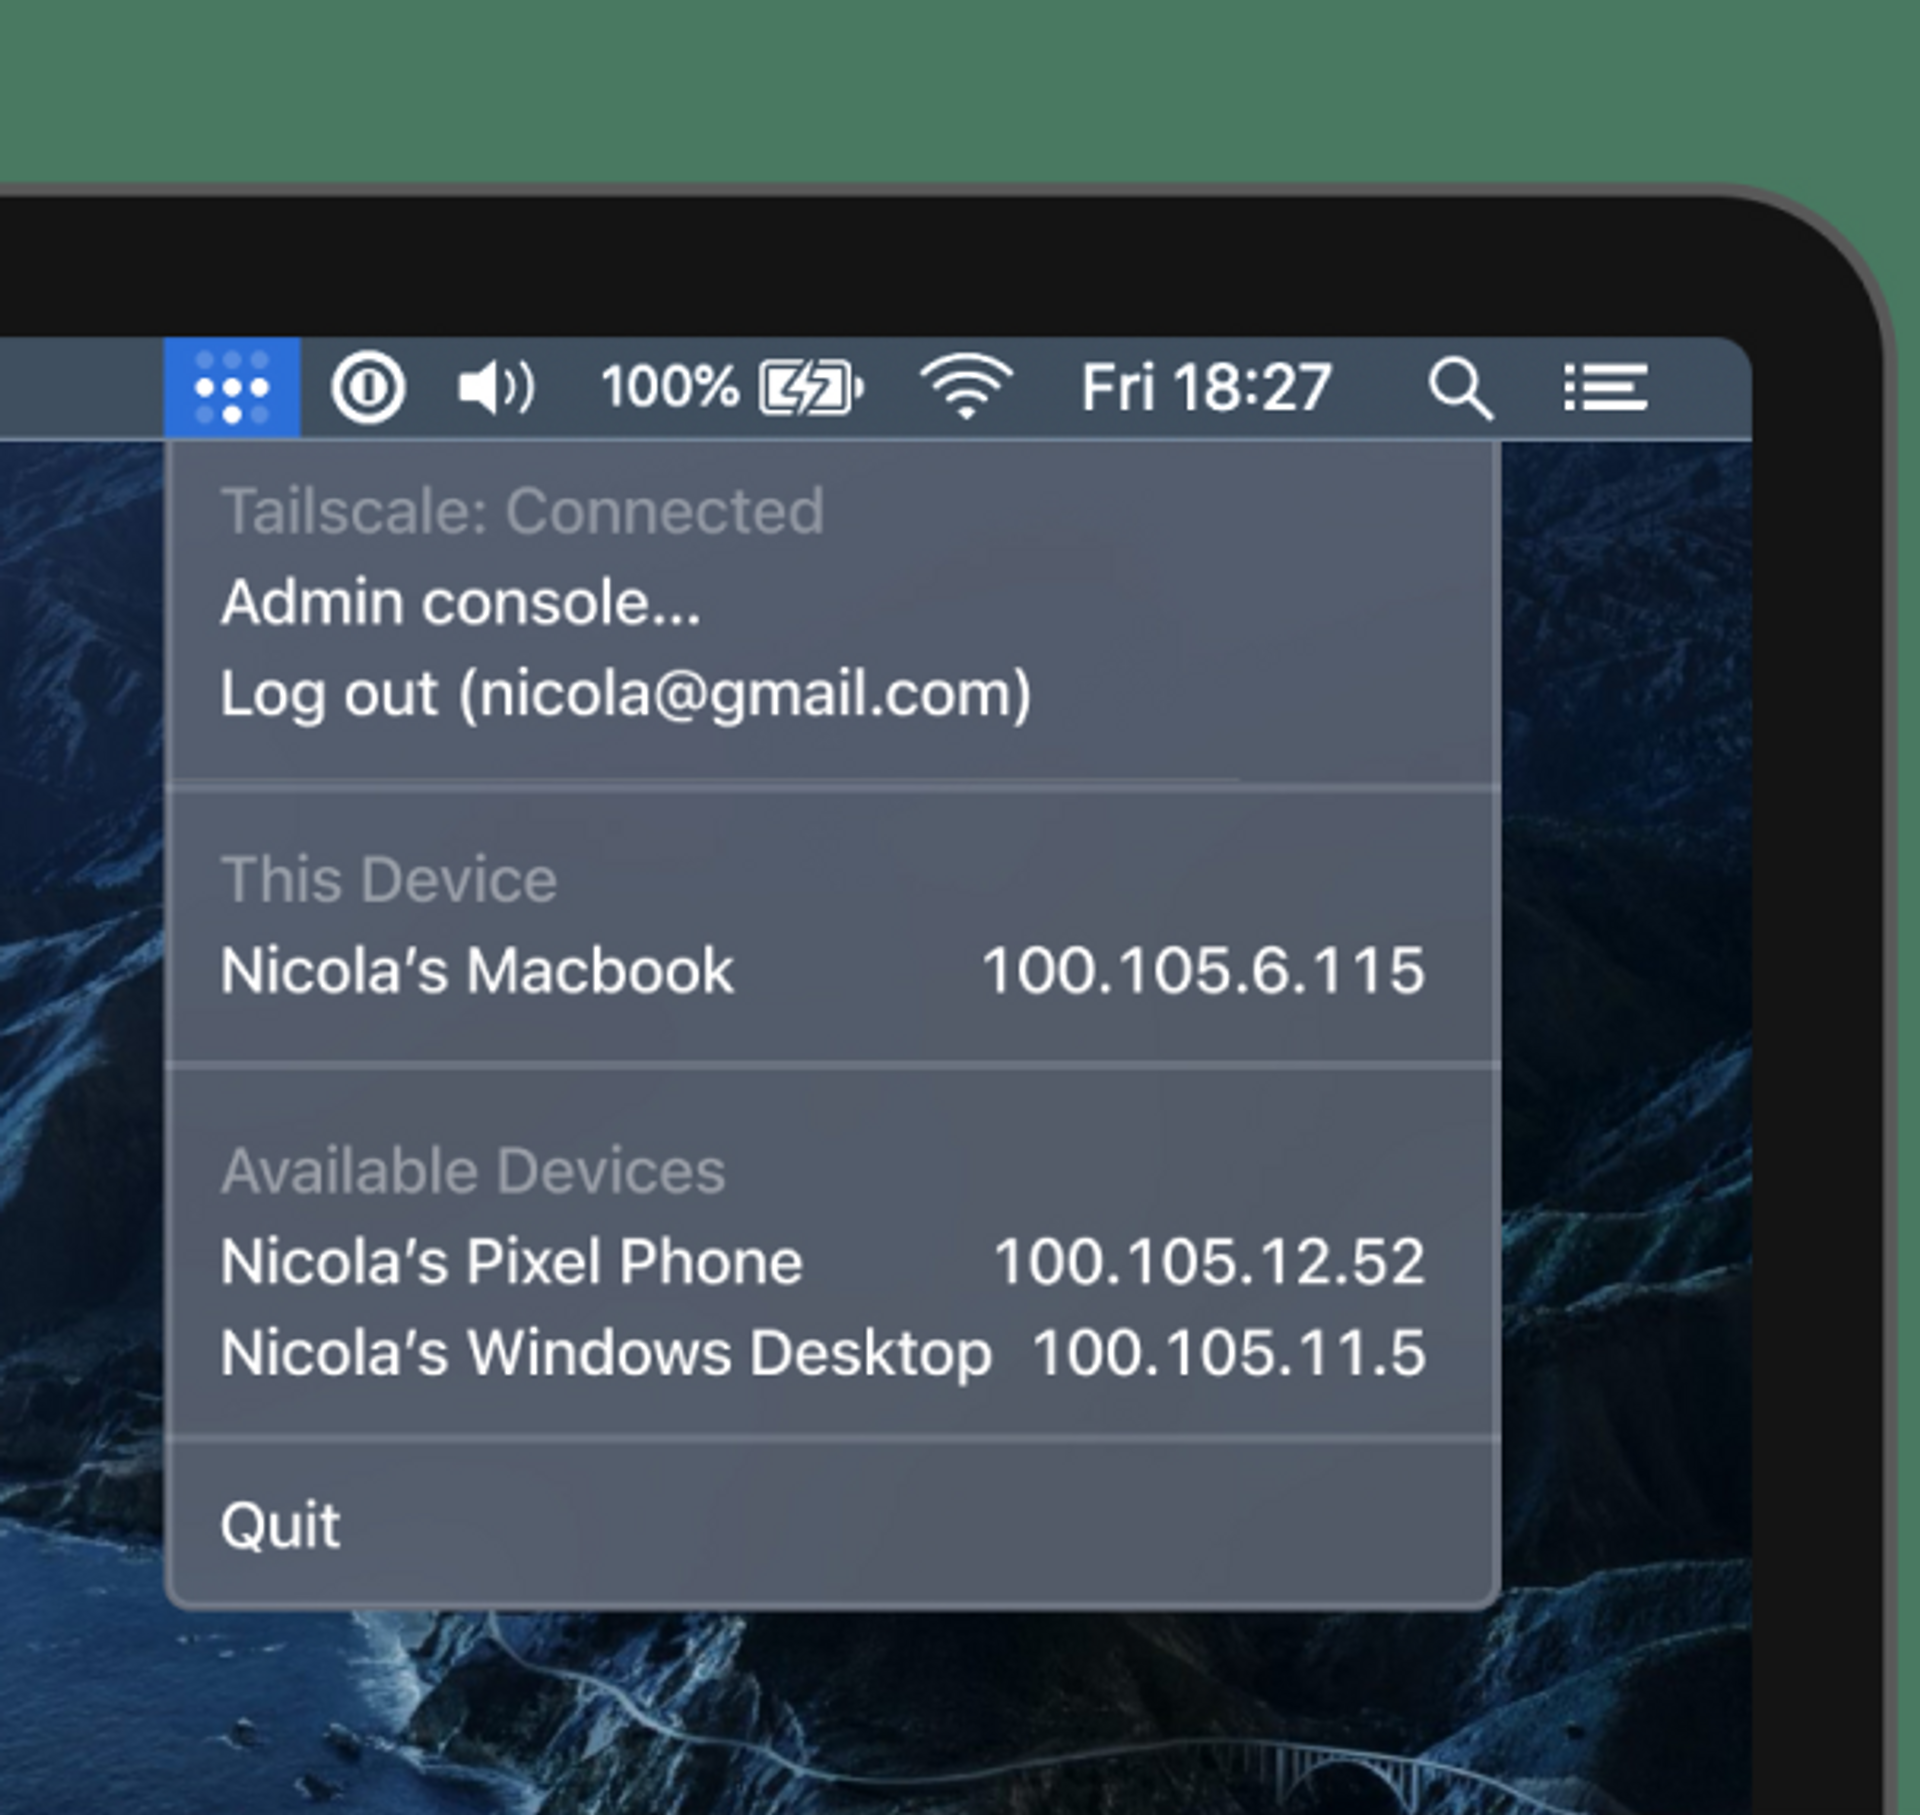Click the This Device section header
Viewport: 1920px width, 1815px height.
pyautogui.click(x=388, y=880)
